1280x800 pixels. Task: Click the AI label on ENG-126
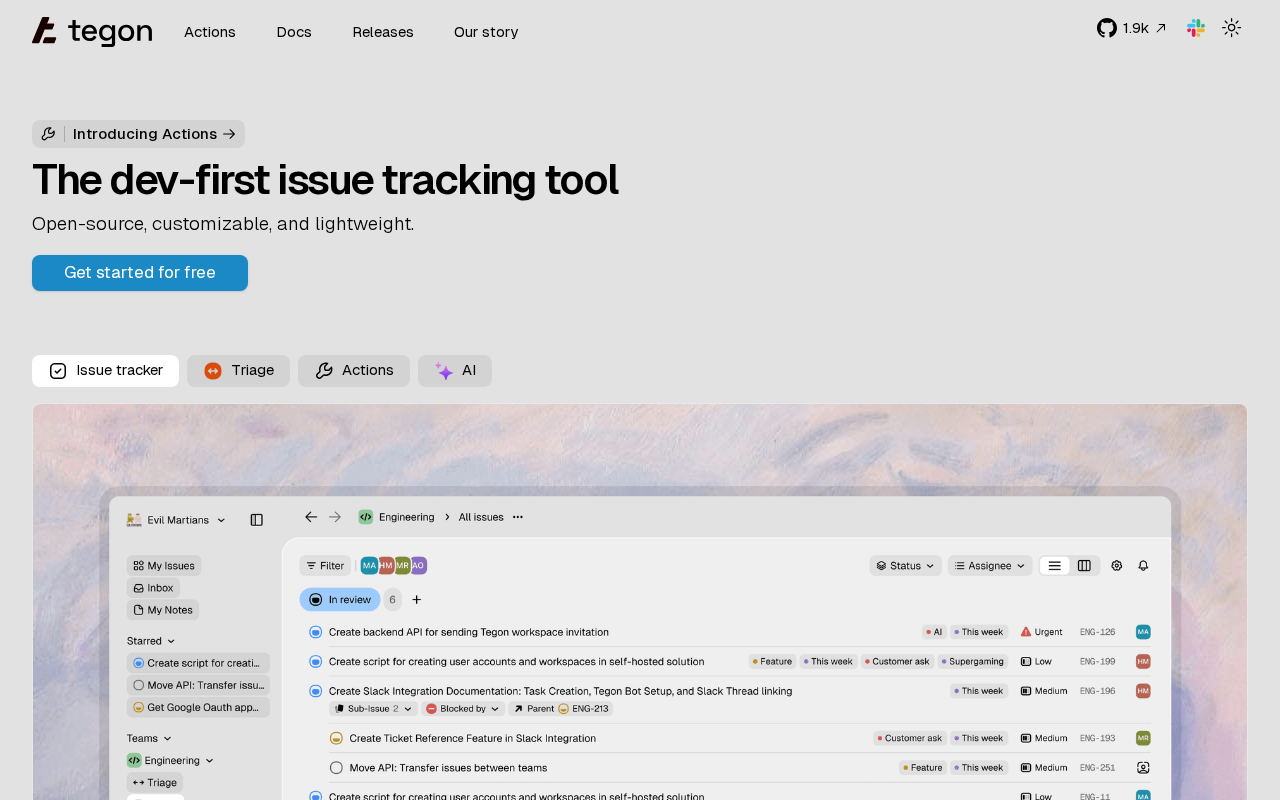[934, 632]
